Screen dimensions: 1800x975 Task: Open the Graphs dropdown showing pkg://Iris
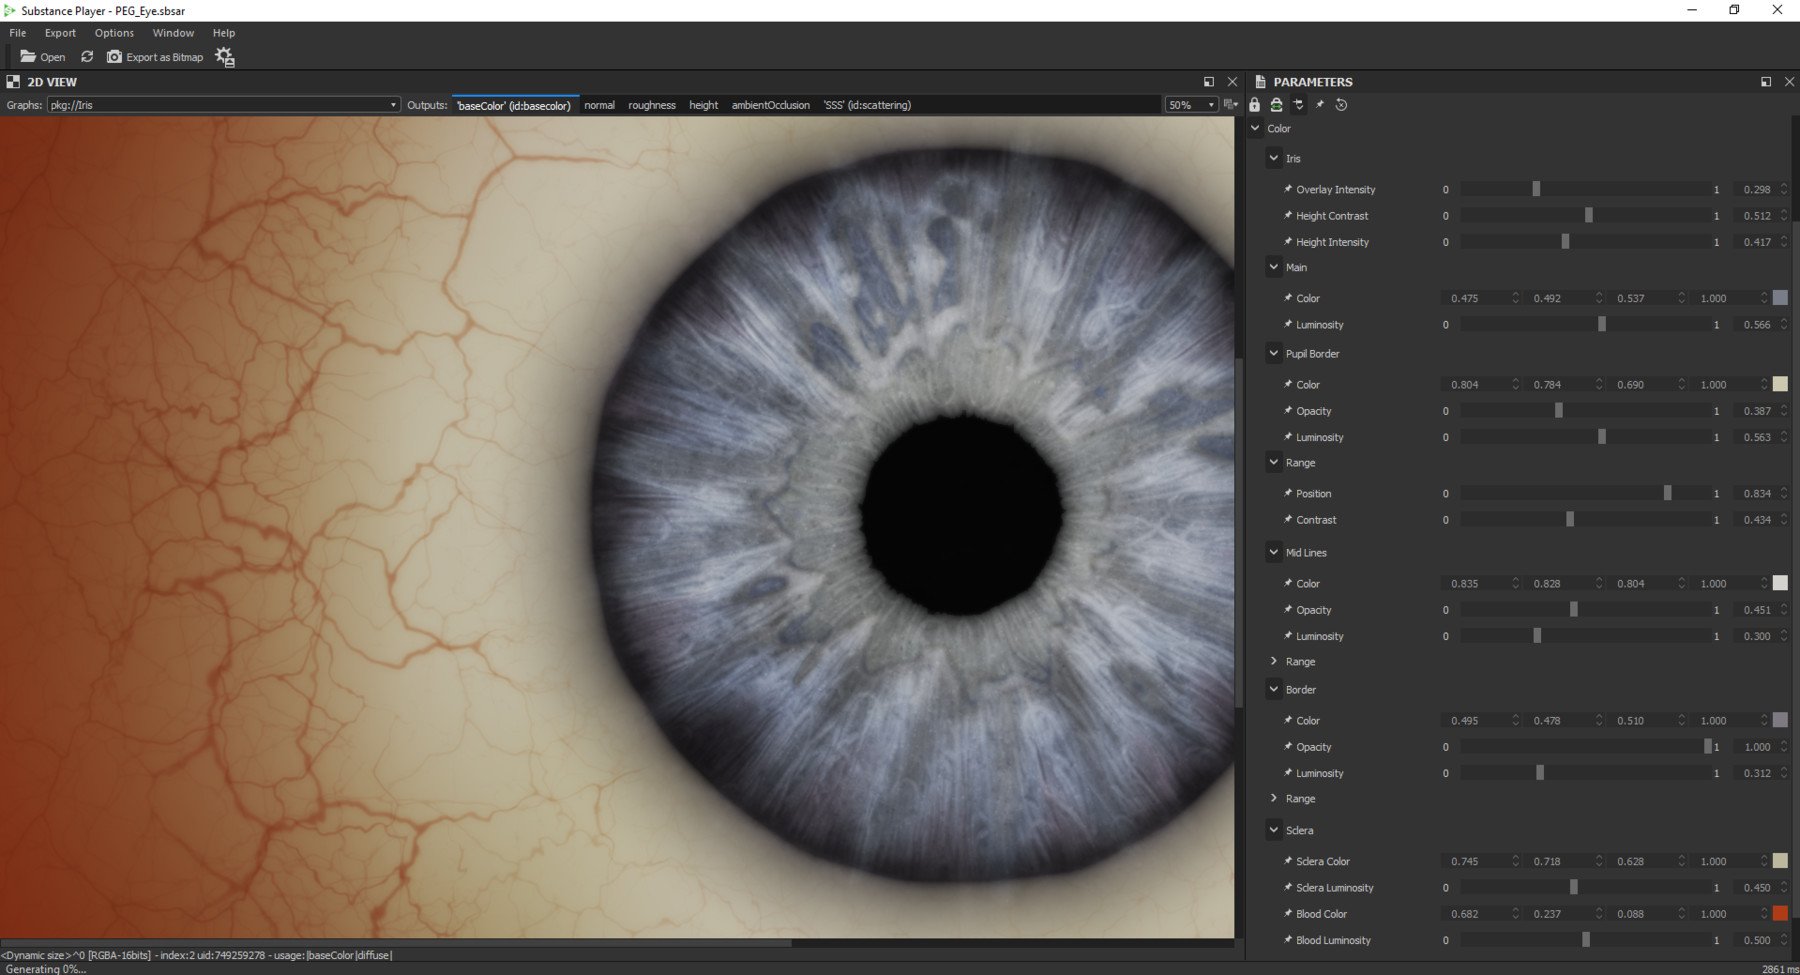pyautogui.click(x=223, y=105)
